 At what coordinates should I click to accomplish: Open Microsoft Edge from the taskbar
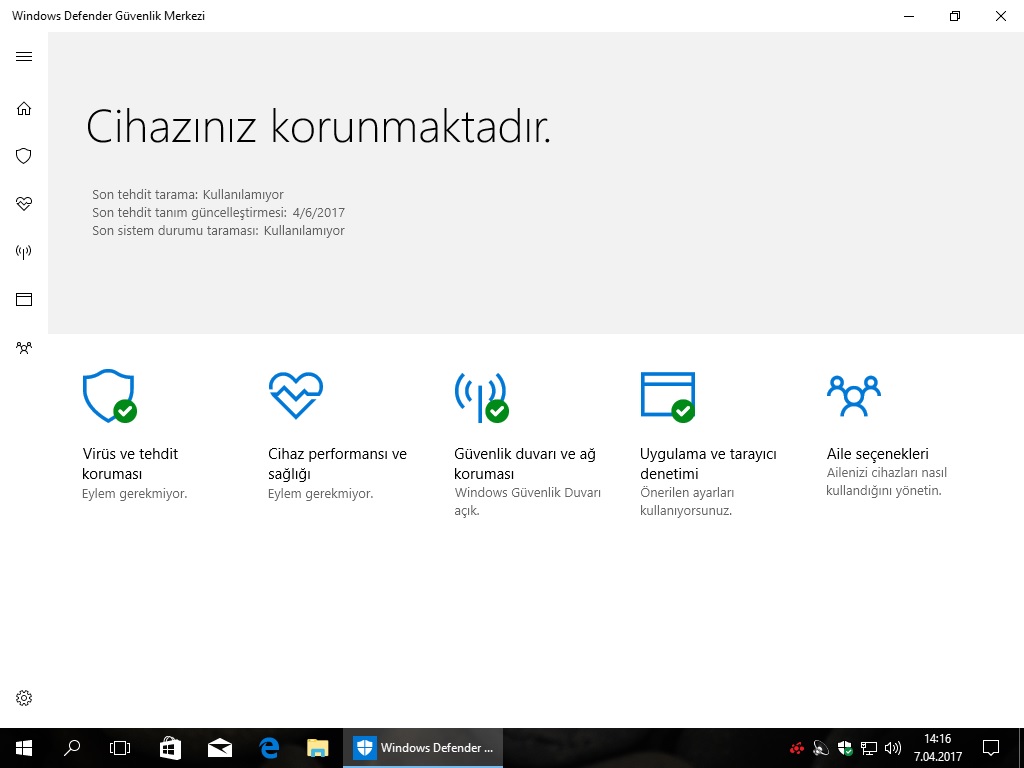(268, 747)
